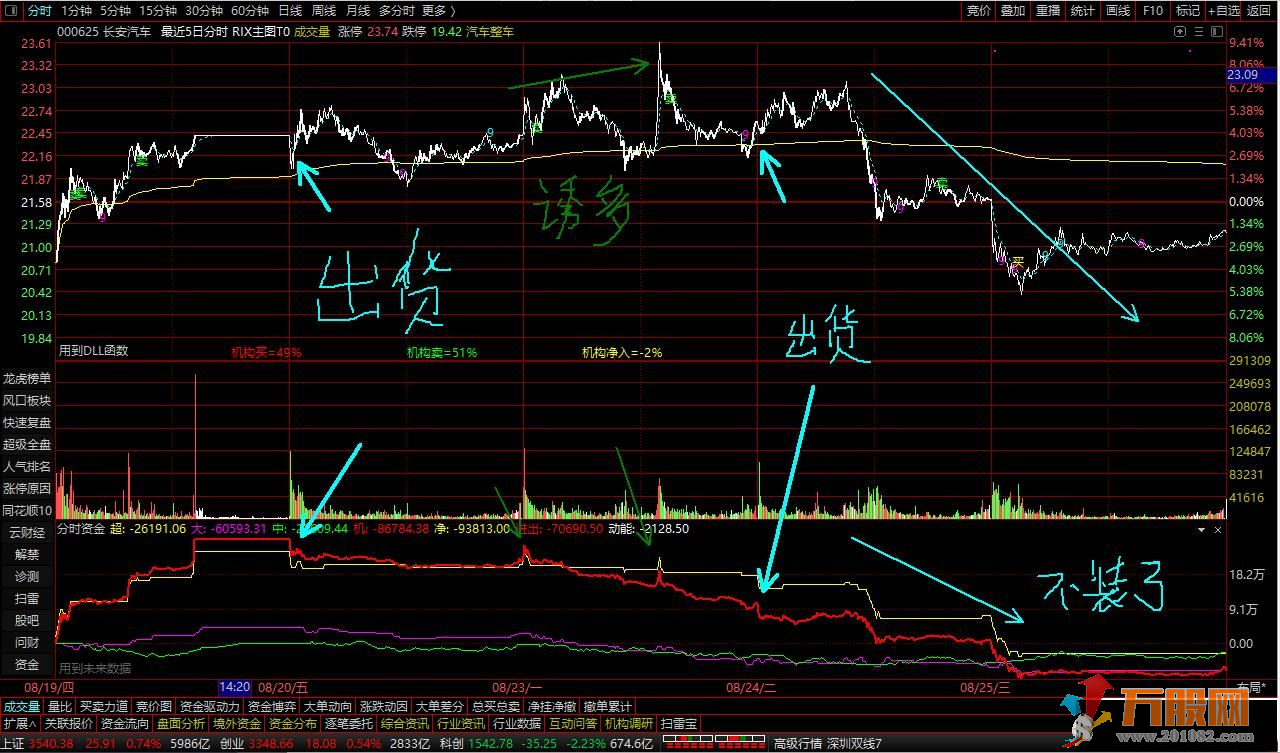The width and height of the screenshot is (1280, 753).
Task: Open the 境外资金 tab
Action: pos(237,724)
